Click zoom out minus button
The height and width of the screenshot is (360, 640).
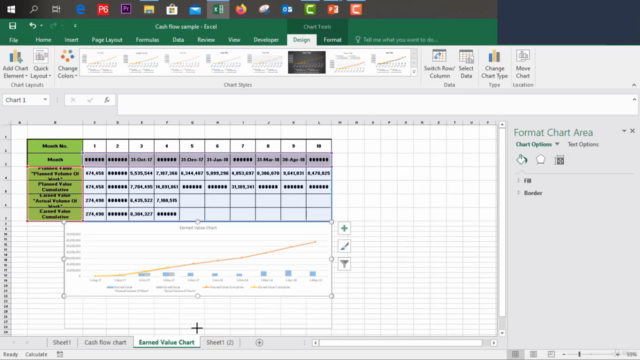(x=564, y=354)
